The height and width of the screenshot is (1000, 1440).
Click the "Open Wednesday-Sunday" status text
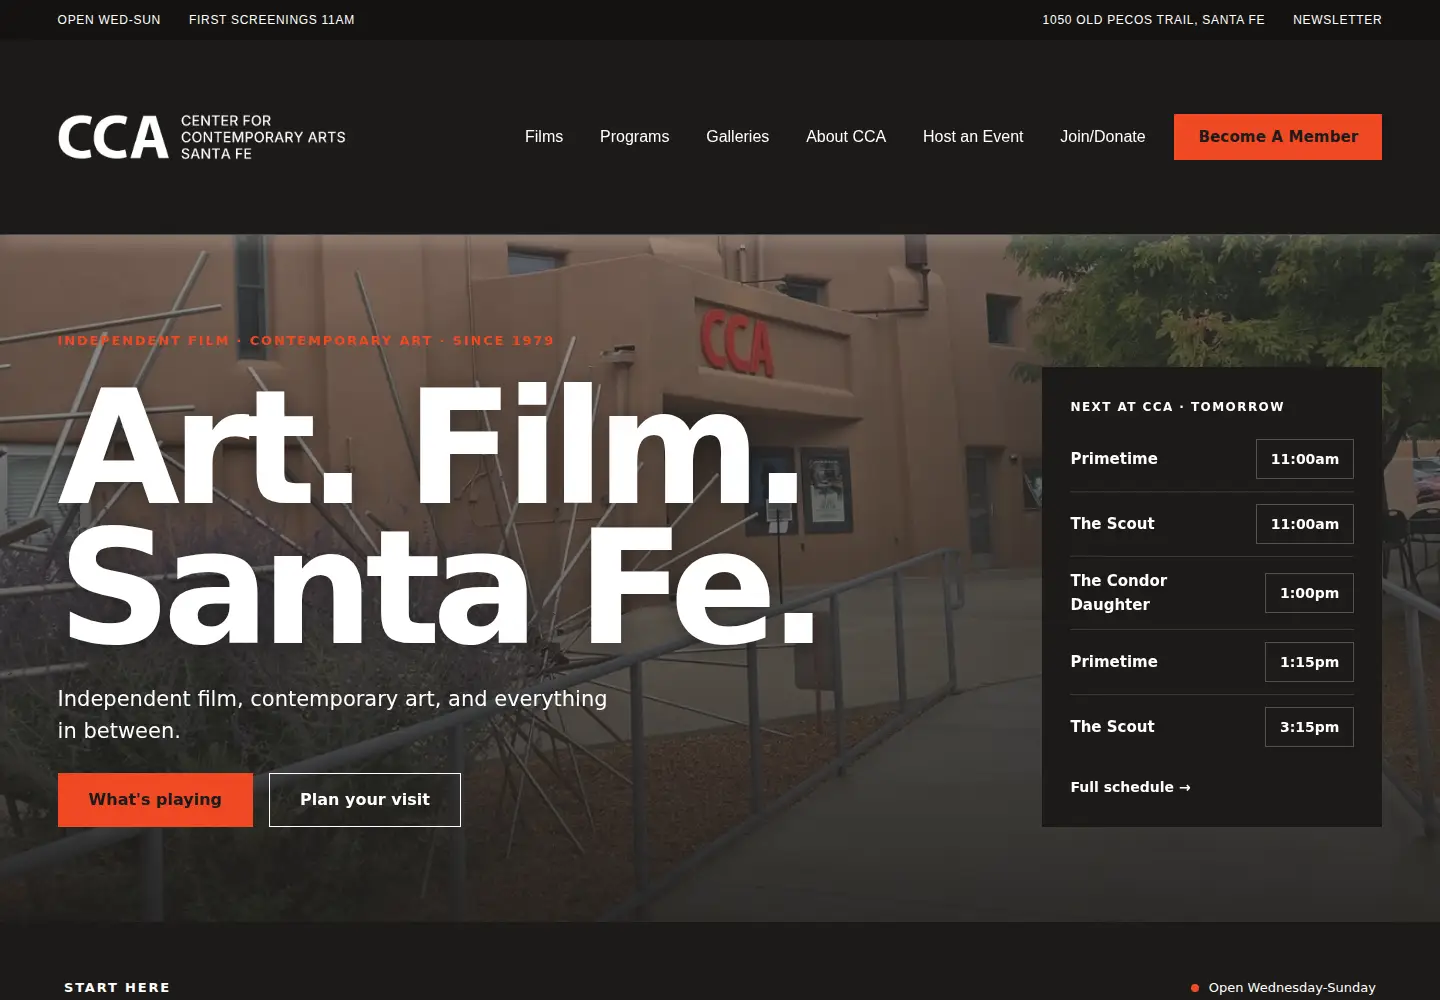(x=1292, y=988)
